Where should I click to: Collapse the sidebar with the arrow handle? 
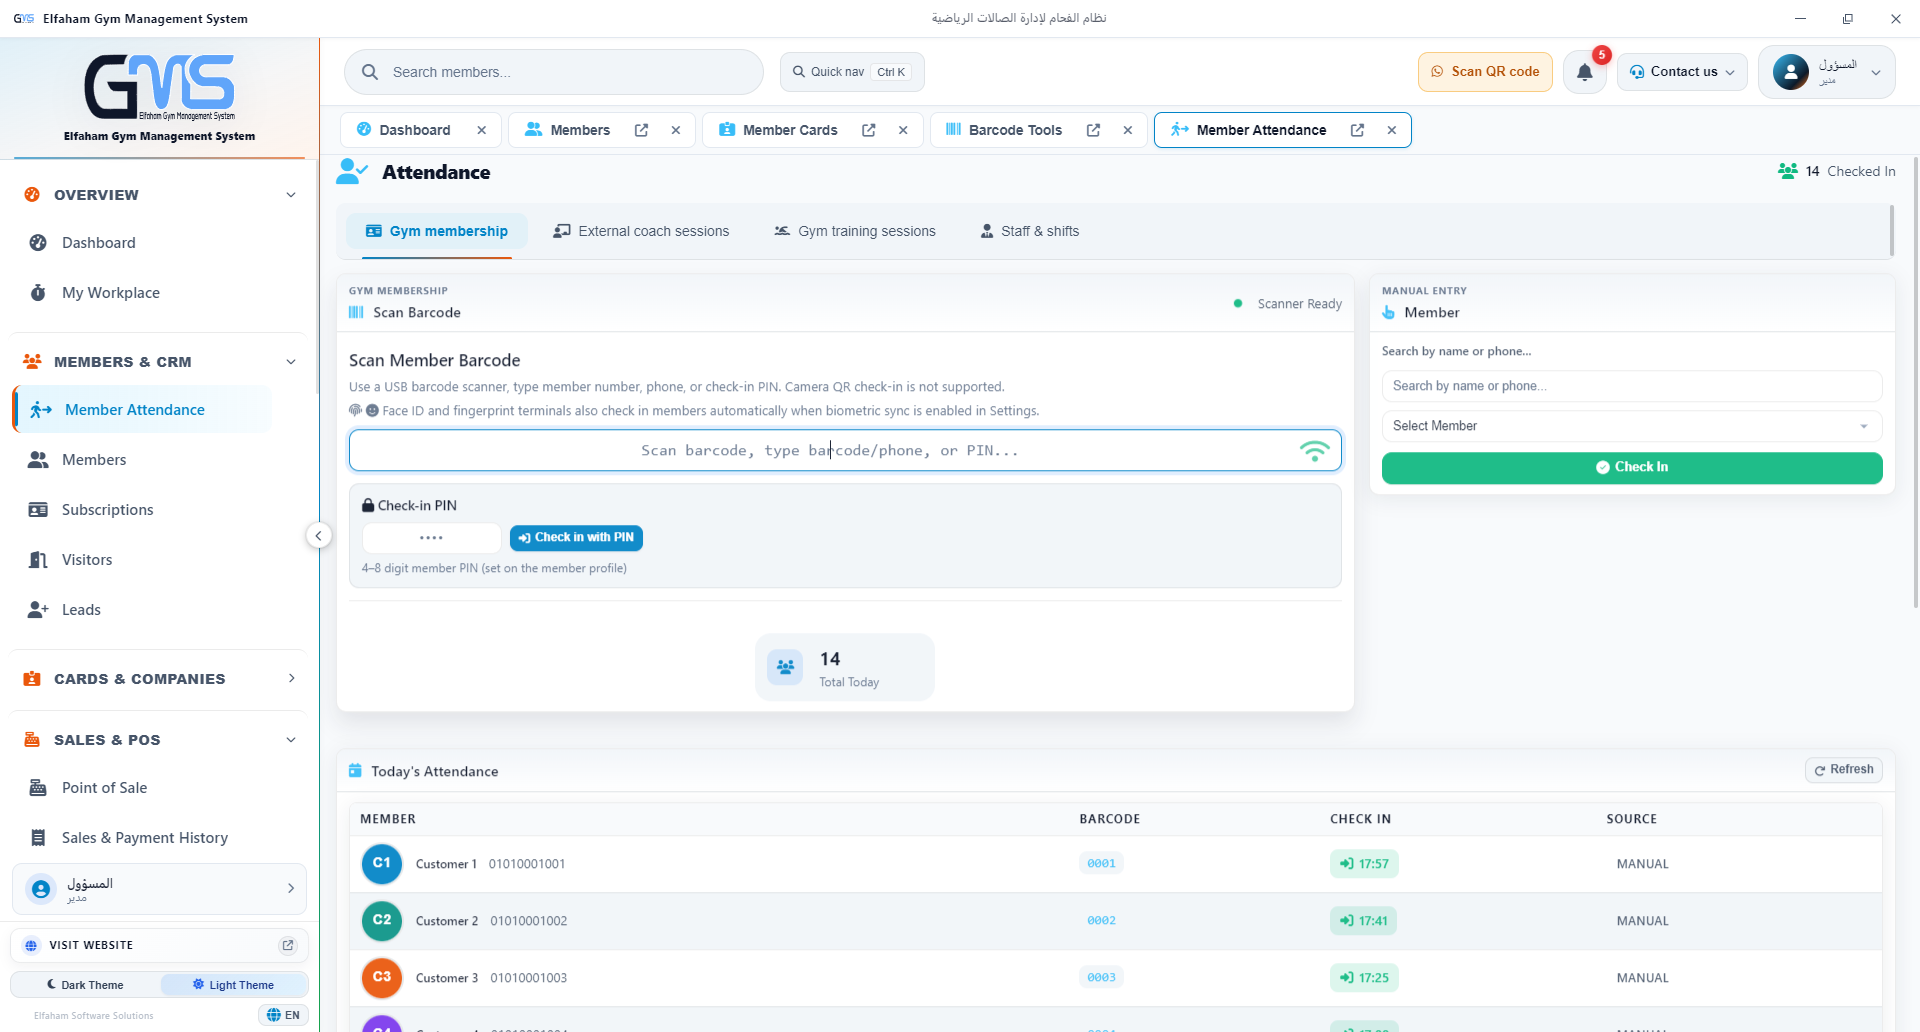click(x=318, y=536)
